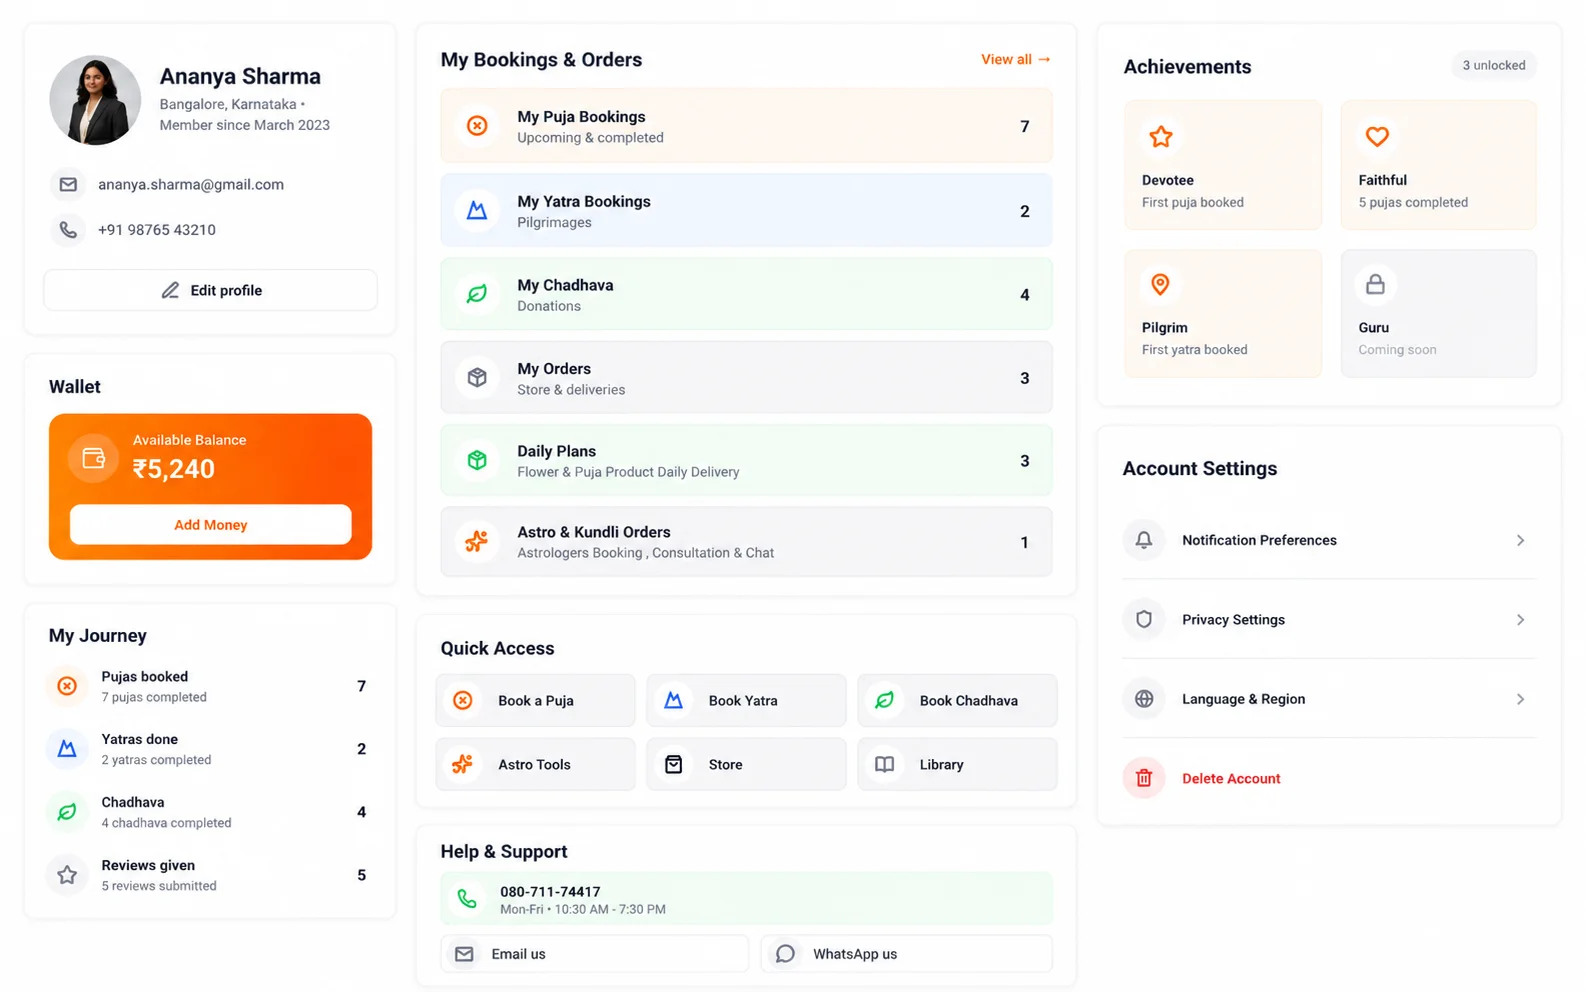Expand Notification Preferences via its chevron

(x=1520, y=540)
